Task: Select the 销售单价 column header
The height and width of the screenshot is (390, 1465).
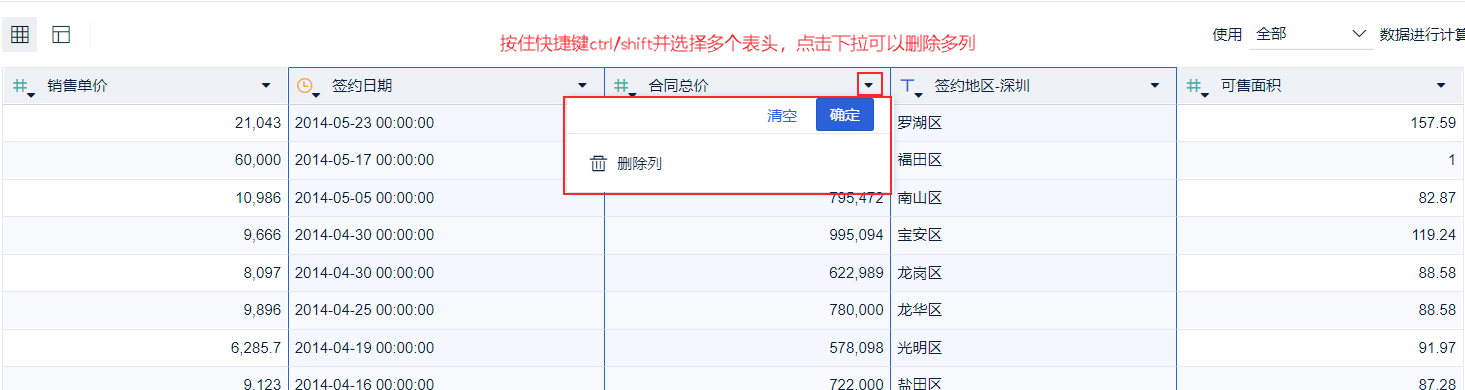Action: pos(145,86)
